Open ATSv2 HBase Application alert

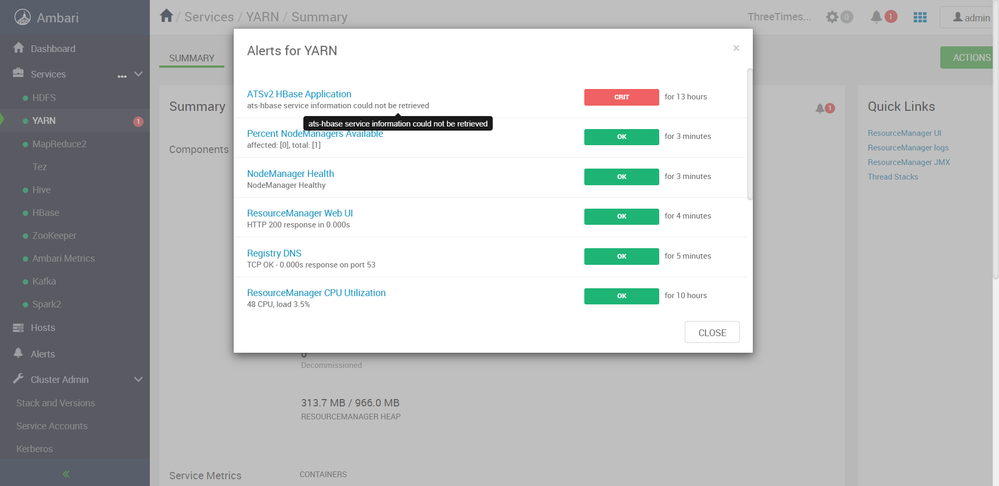(x=299, y=94)
